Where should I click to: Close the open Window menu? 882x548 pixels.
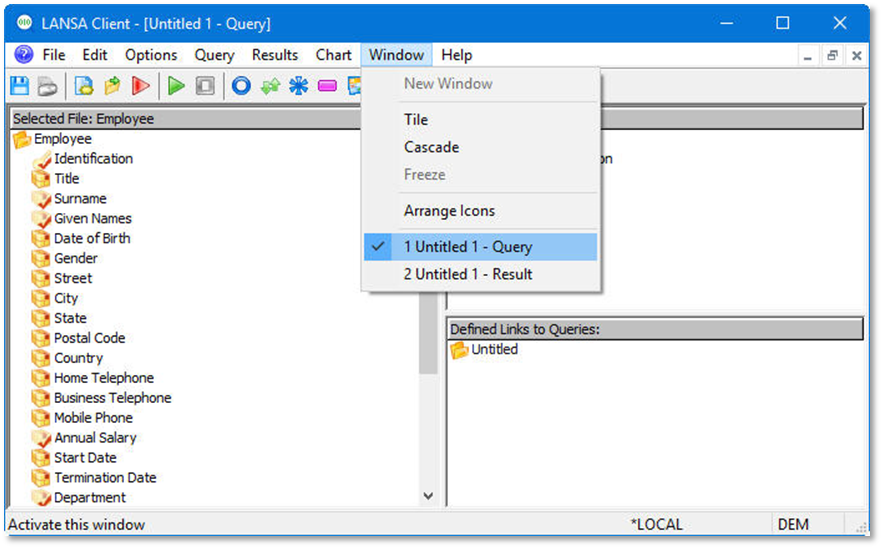396,55
